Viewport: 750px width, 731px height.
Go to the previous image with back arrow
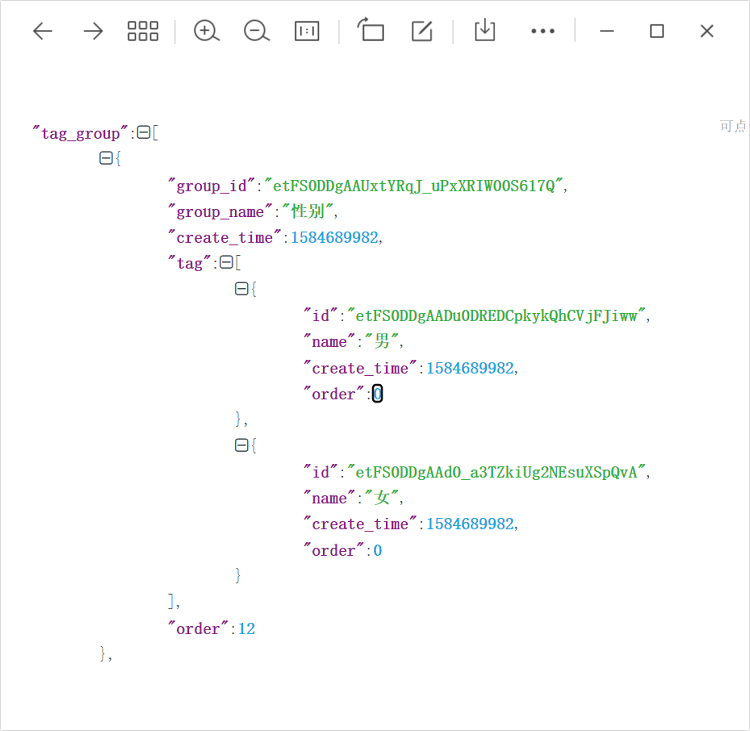click(x=42, y=31)
